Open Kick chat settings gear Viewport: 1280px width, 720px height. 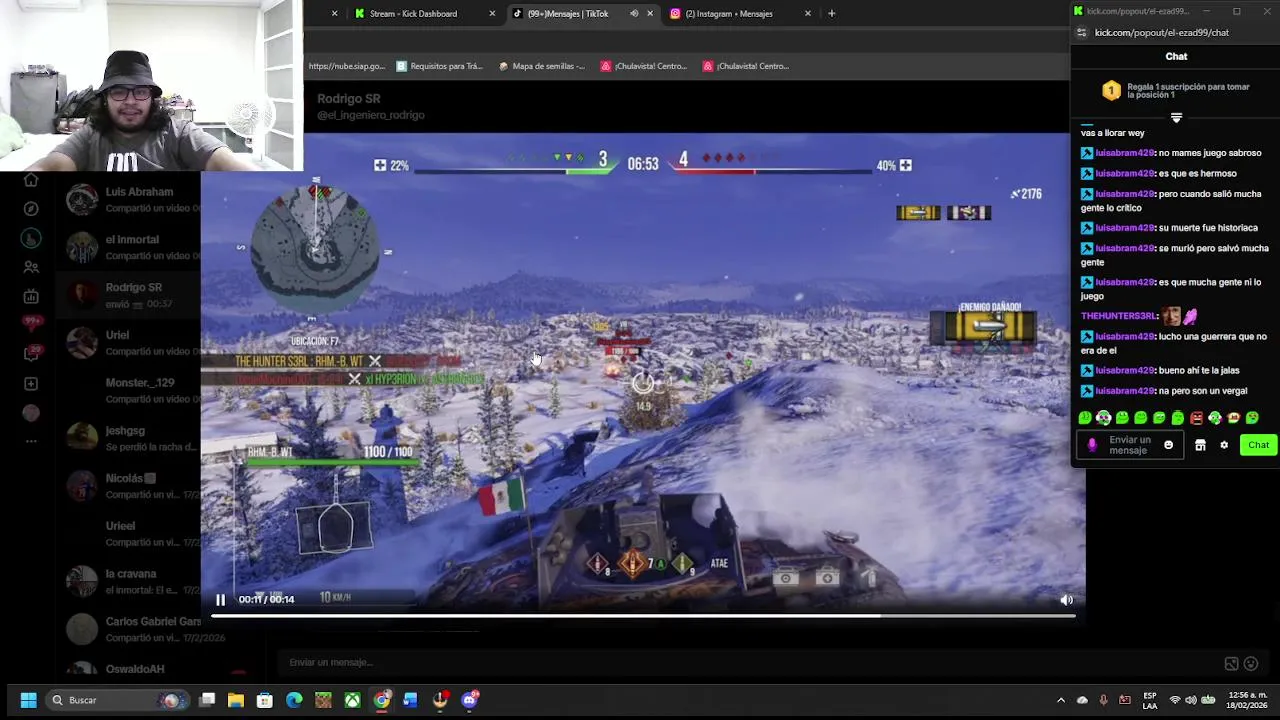tap(1224, 445)
